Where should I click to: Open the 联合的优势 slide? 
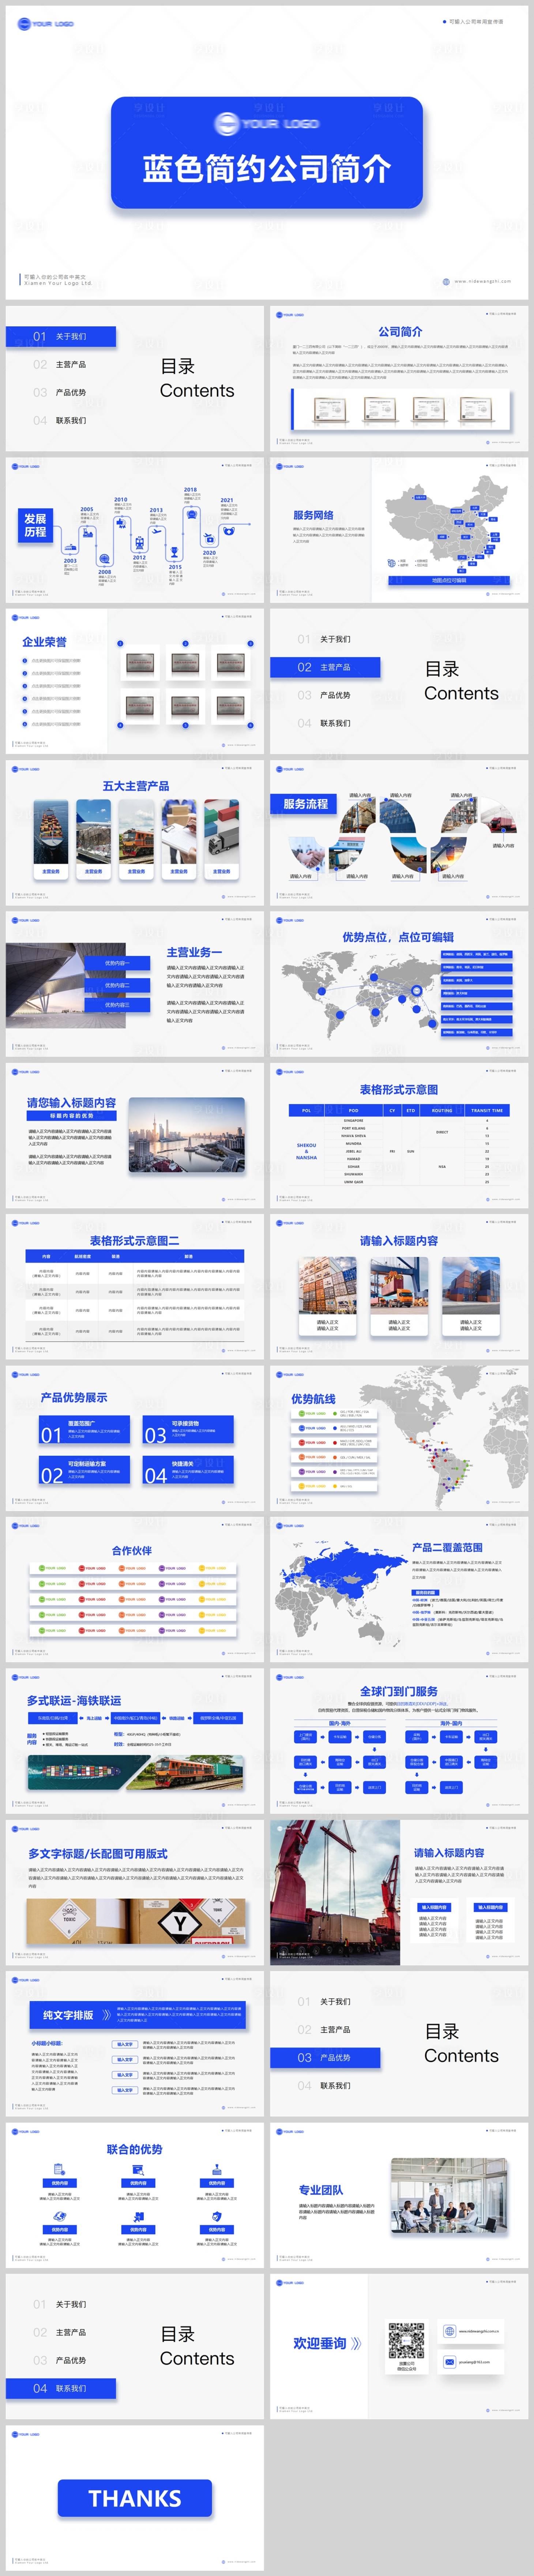pyautogui.click(x=135, y=2195)
